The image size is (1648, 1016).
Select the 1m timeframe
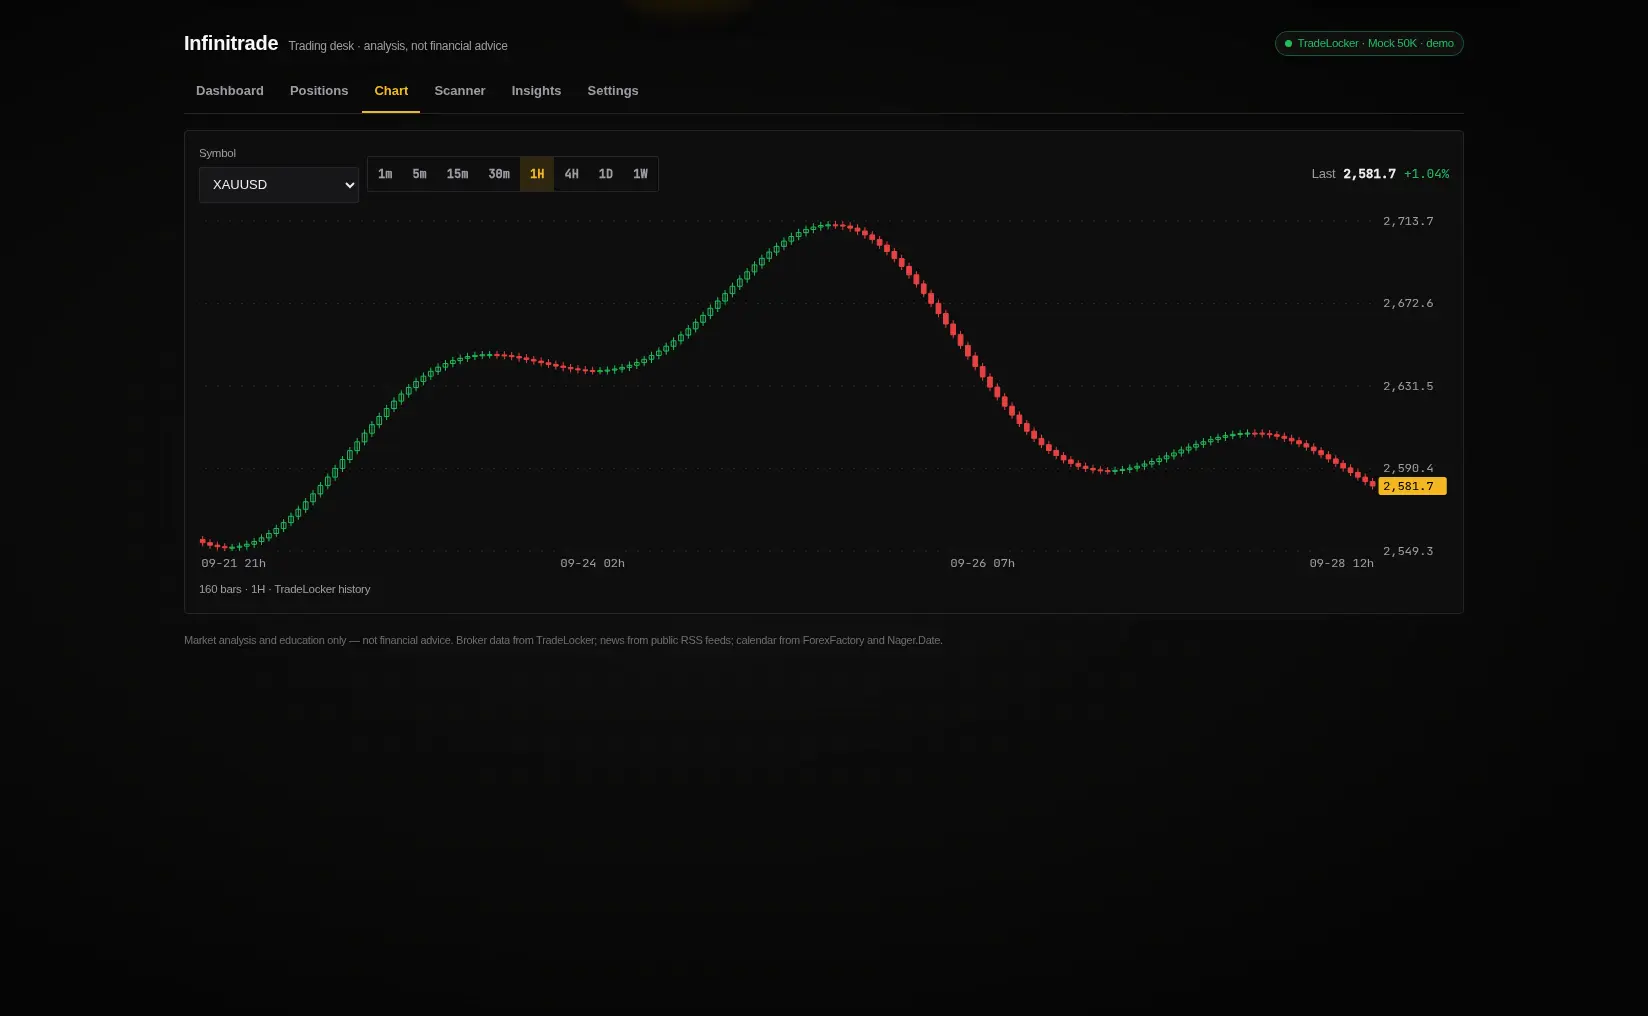coord(385,174)
